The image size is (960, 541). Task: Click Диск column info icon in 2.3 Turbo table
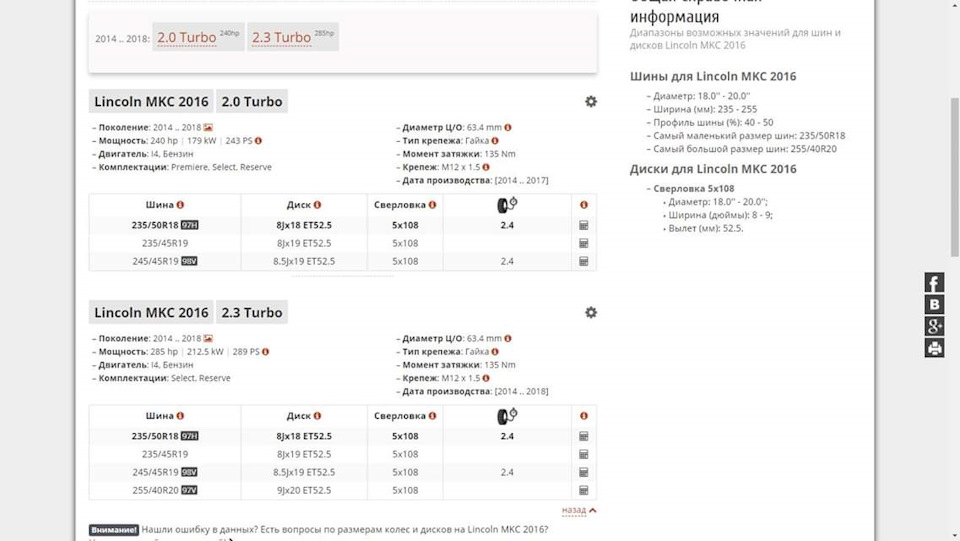pyautogui.click(x=317, y=416)
